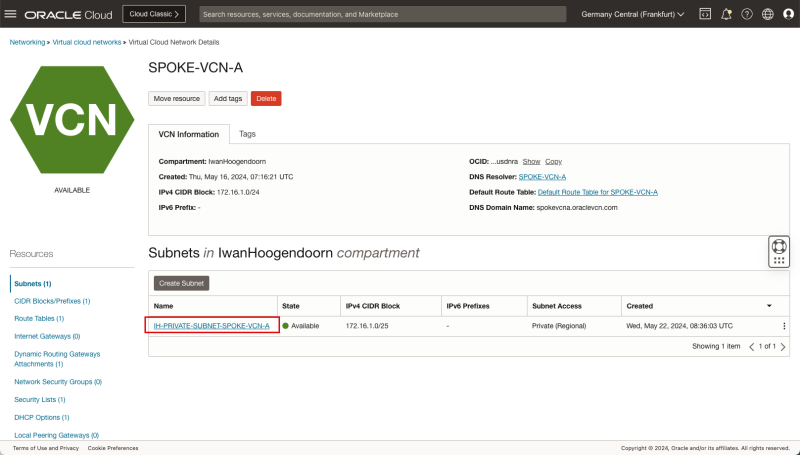Open the Cloud Classic dropdown
This screenshot has width=800, height=455.
coord(153,15)
